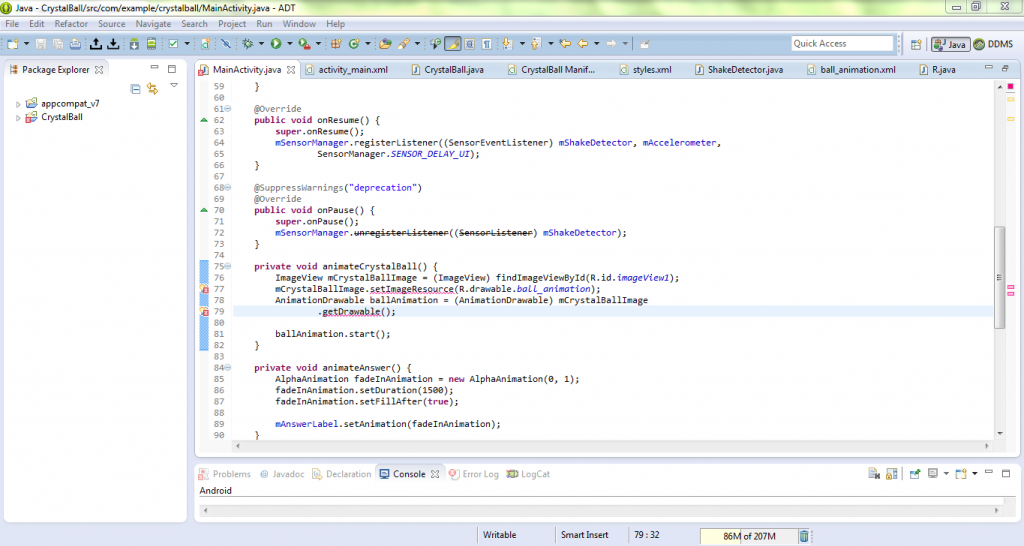Toggle Link with Editor in Package Explorer
The image size is (1024, 546).
point(153,89)
